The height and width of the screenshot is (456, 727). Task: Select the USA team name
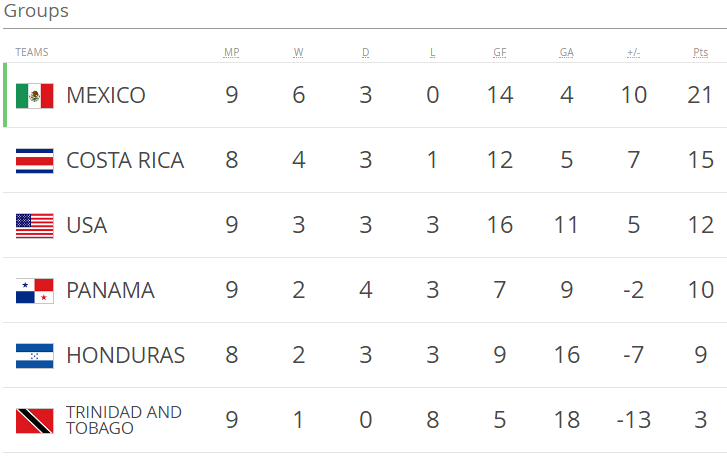[86, 226]
